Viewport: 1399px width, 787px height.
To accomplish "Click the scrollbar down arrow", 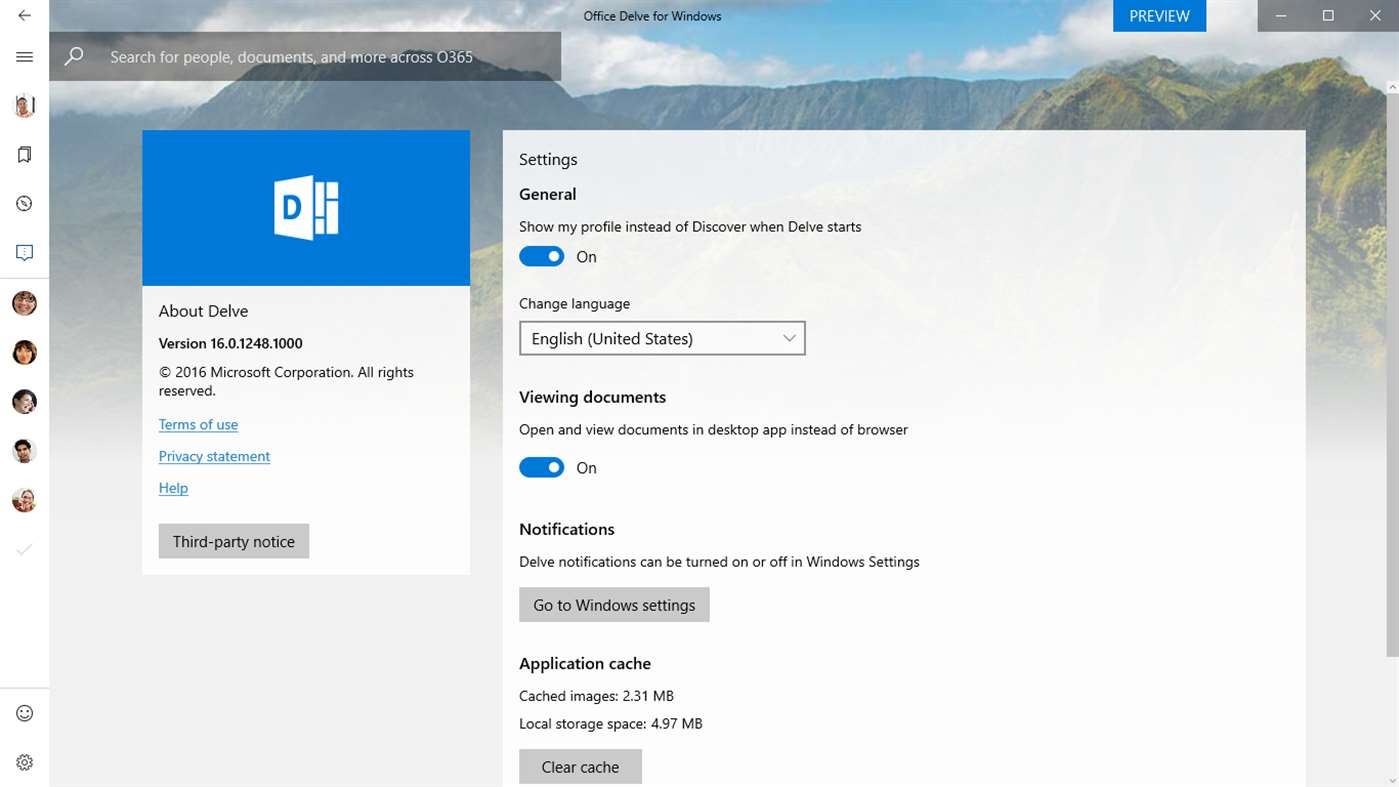I will click(1392, 780).
